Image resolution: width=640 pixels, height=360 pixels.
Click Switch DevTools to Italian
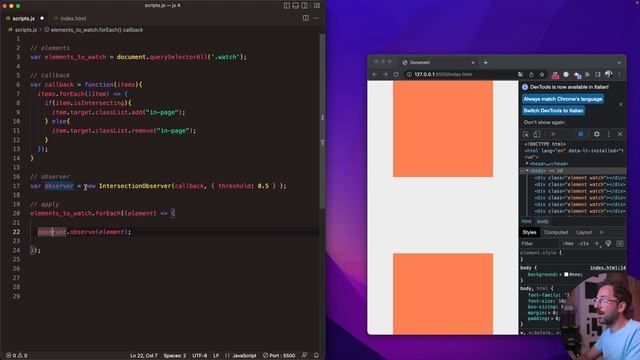tap(553, 111)
